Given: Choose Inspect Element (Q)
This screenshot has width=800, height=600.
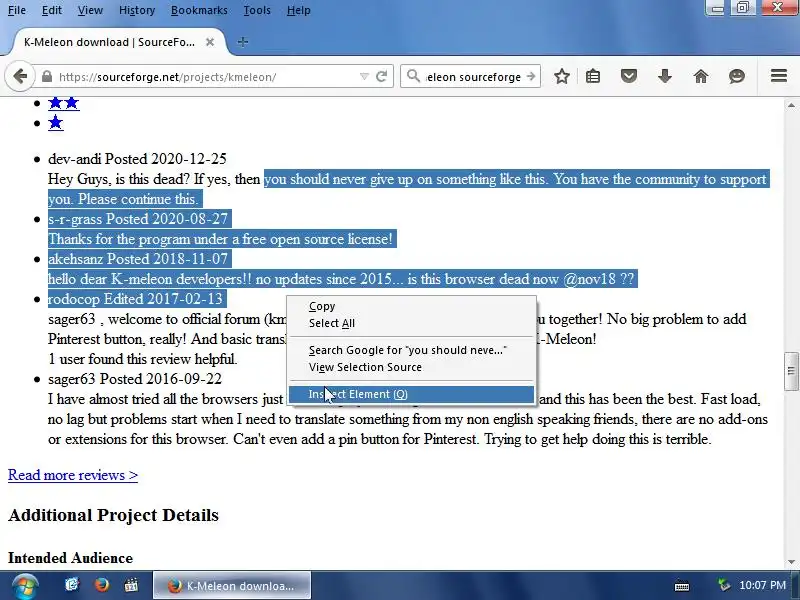Looking at the screenshot, I should pos(412,394).
